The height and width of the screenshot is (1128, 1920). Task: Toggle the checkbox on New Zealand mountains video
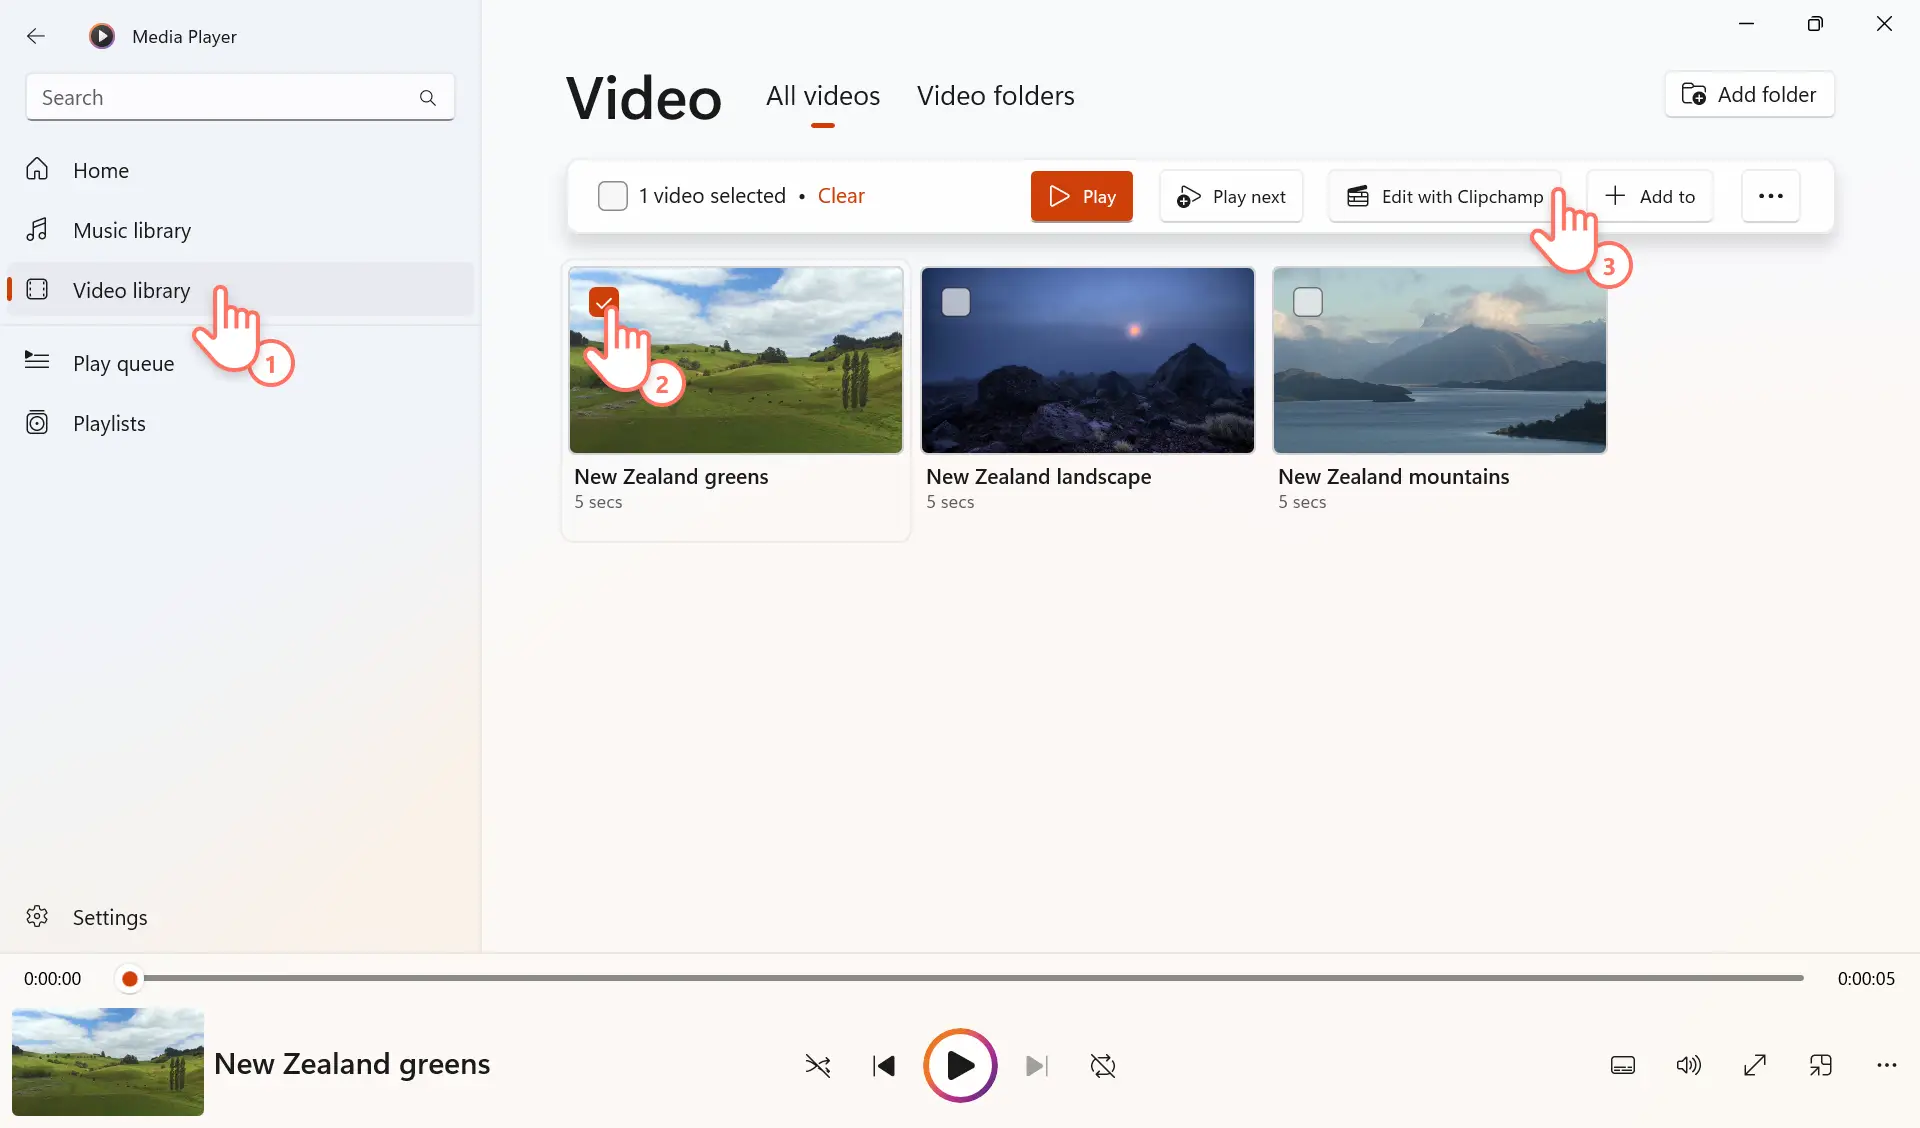coord(1309,301)
